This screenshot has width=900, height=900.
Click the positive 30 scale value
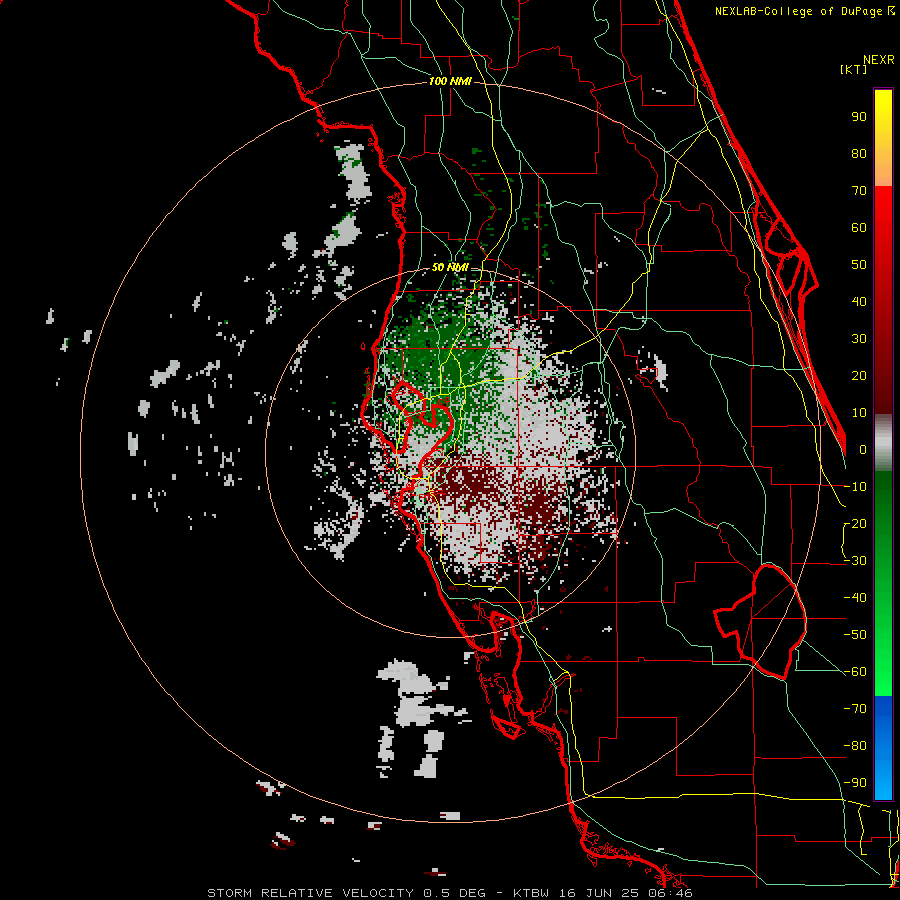pos(859,339)
